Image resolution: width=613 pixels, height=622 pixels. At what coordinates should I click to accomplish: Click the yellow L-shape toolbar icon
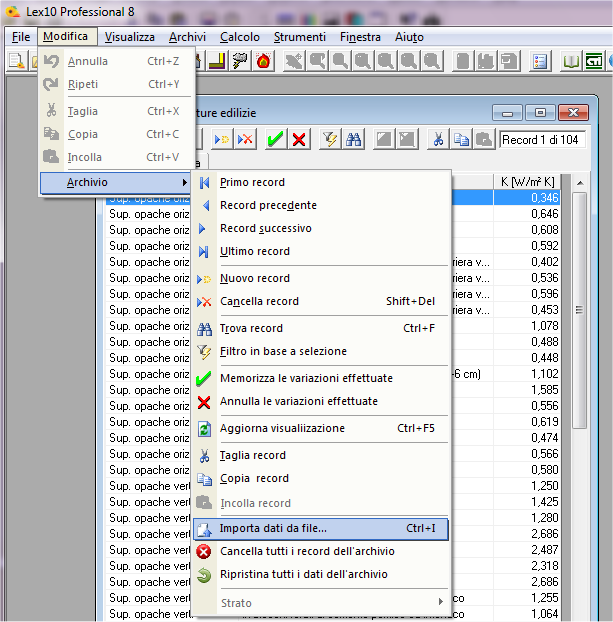[217, 61]
